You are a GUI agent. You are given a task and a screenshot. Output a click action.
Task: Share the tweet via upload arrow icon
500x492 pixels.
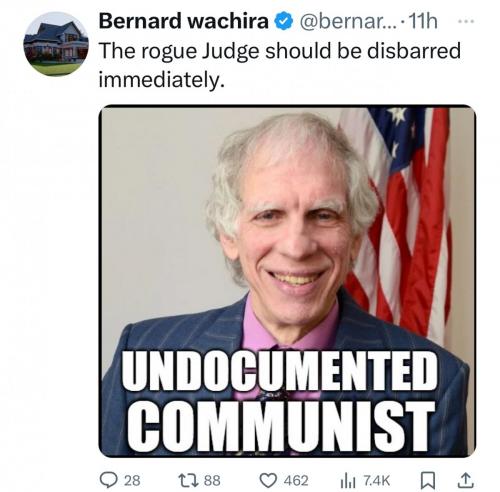pyautogui.click(x=465, y=480)
